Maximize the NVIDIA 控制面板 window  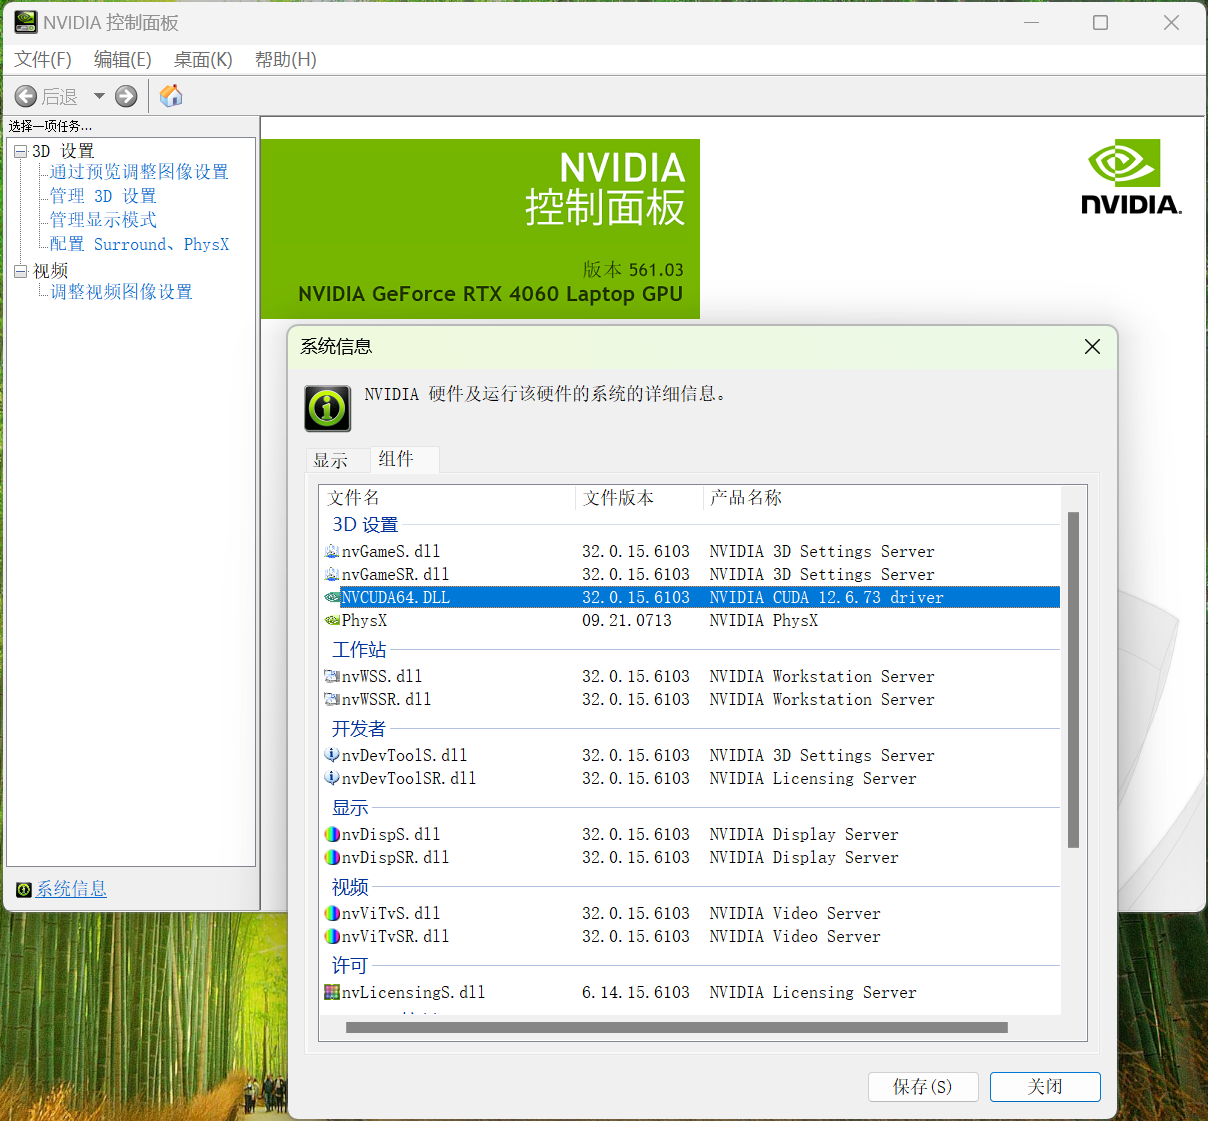[x=1100, y=22]
